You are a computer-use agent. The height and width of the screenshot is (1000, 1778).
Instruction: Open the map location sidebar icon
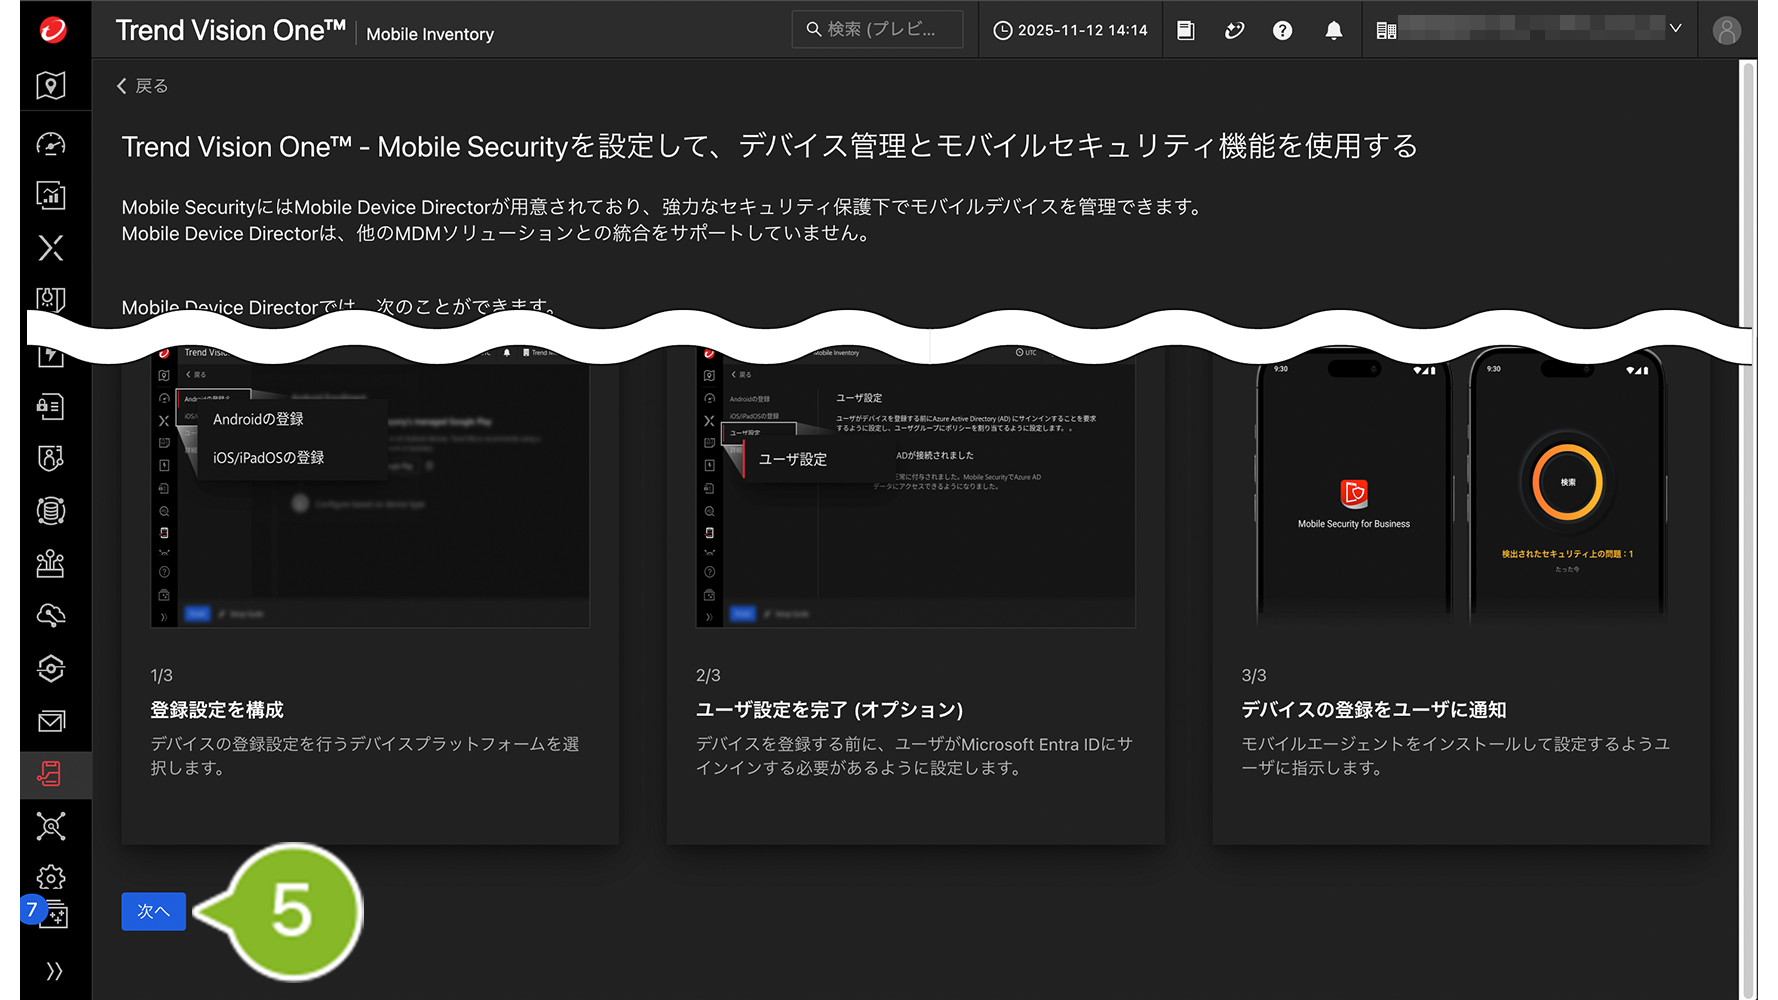51,86
